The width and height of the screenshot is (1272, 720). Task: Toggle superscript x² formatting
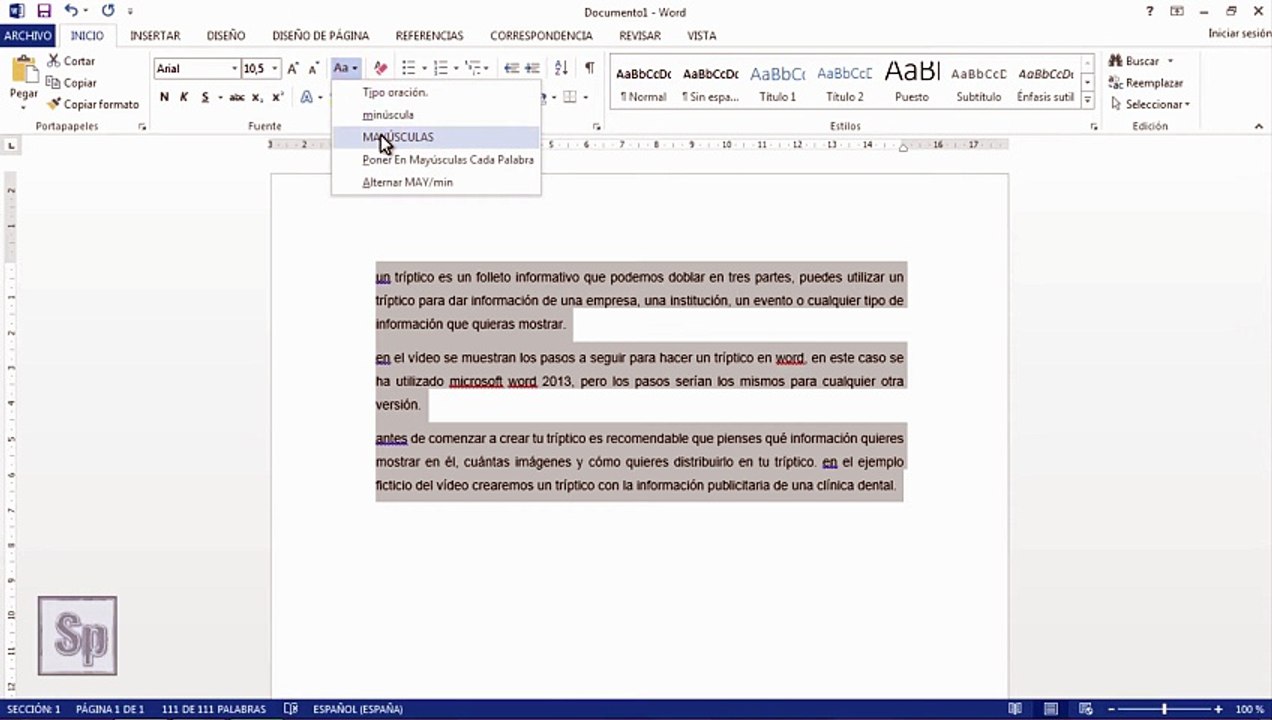[x=278, y=97]
